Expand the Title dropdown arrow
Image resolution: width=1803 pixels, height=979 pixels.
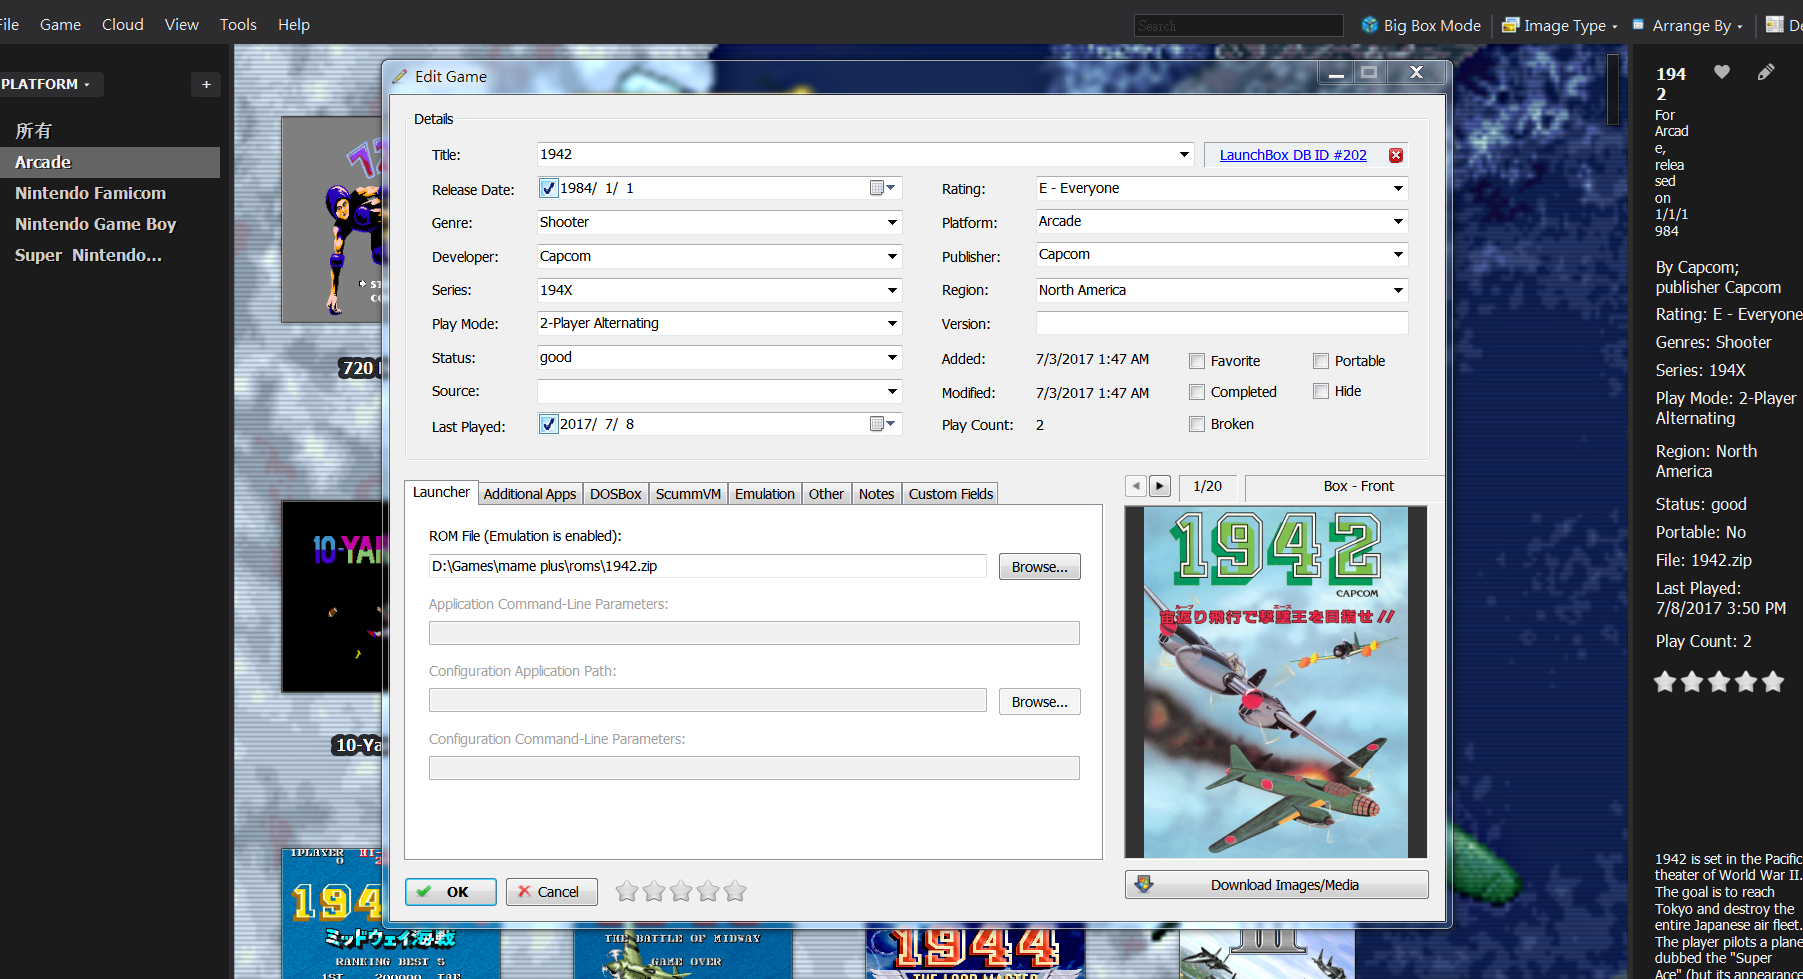tap(1184, 154)
